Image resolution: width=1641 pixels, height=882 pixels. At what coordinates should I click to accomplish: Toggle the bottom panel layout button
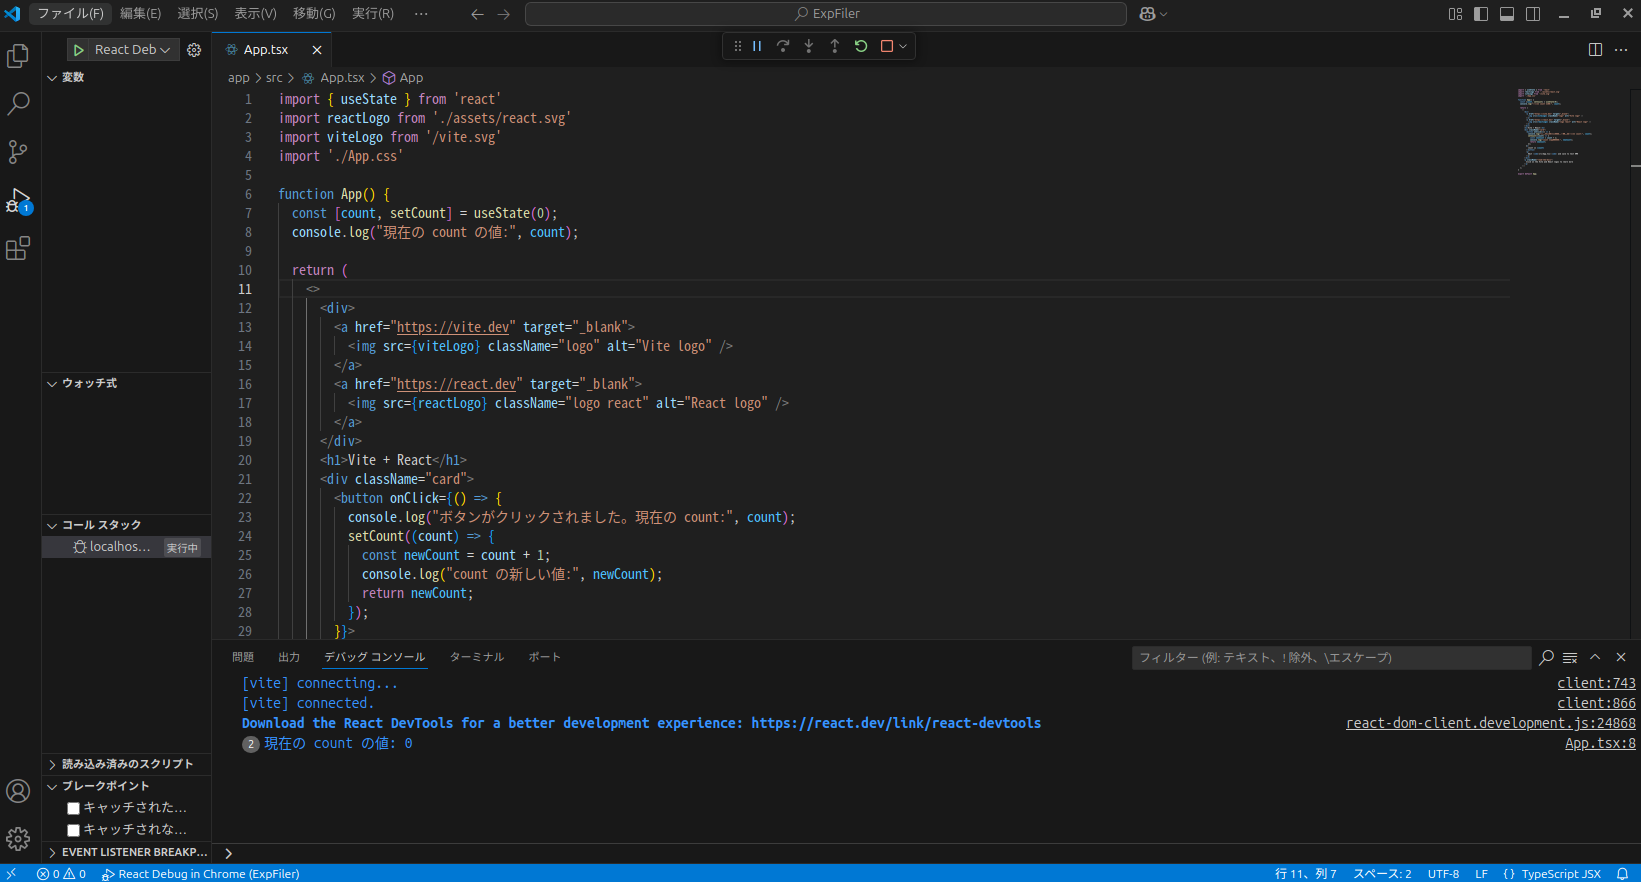pyautogui.click(x=1507, y=14)
